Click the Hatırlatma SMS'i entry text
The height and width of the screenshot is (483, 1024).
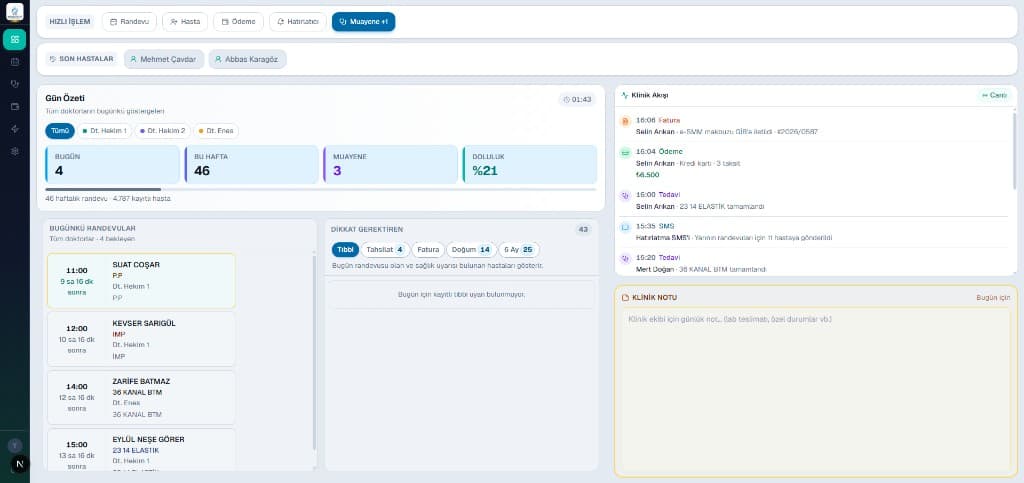(733, 238)
